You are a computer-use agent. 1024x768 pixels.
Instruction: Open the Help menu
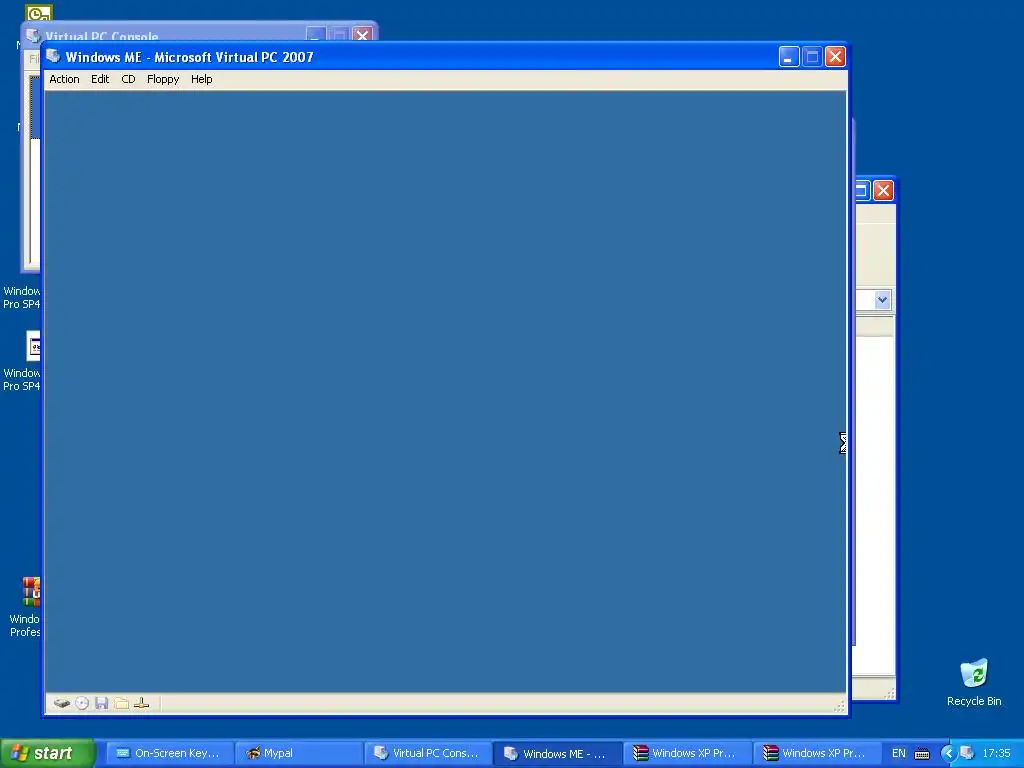click(201, 79)
